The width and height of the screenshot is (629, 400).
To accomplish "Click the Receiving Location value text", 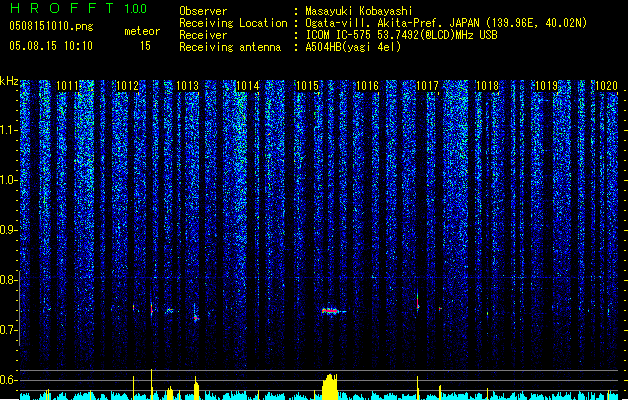I will point(446,23).
